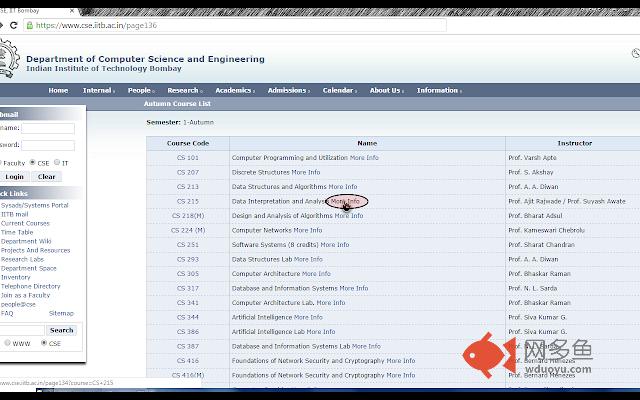Click the Login button

(x=14, y=177)
